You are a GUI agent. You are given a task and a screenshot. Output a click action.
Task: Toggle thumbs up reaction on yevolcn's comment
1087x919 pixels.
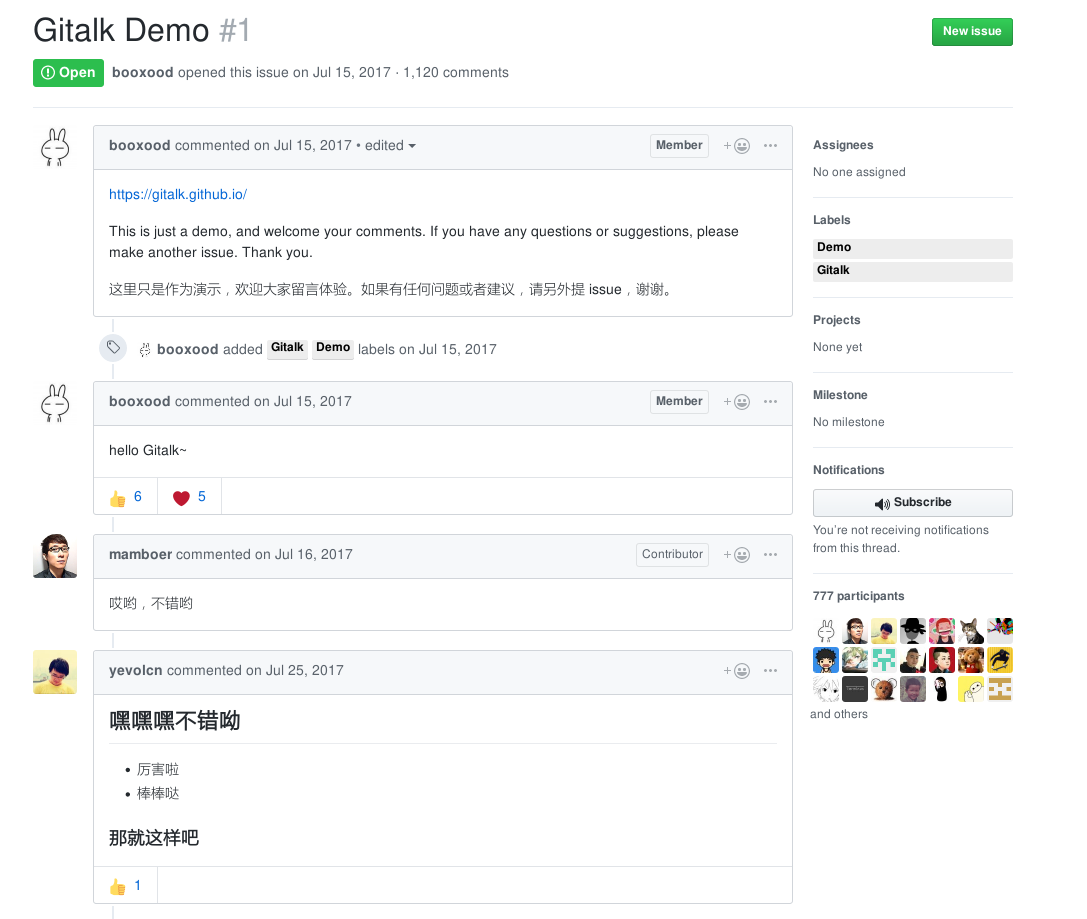click(125, 886)
